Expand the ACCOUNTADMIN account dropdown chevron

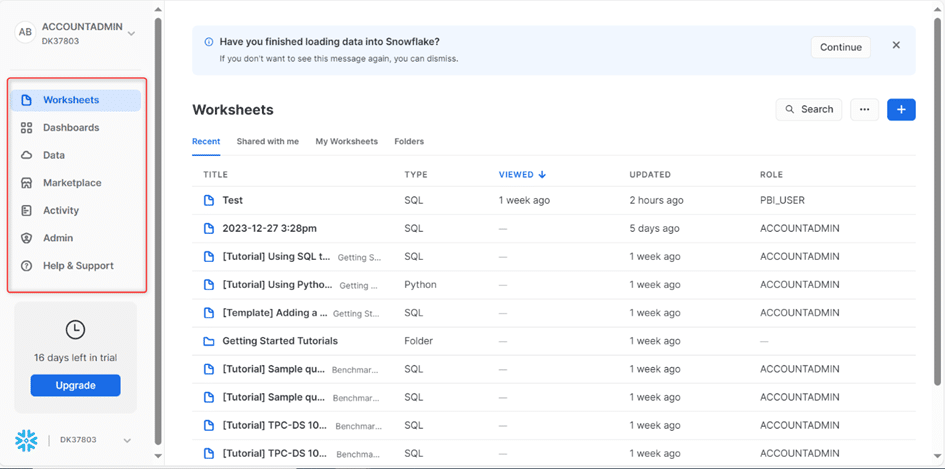tap(131, 34)
